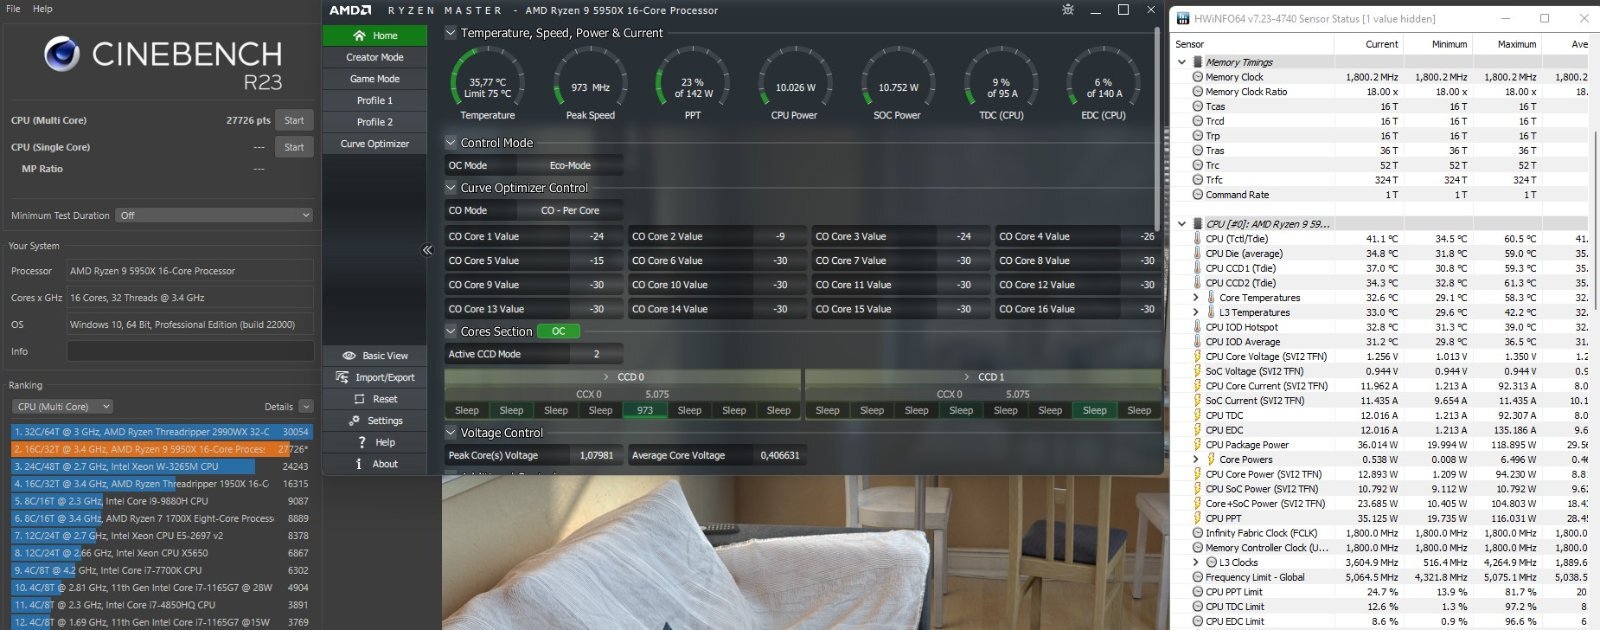Click the CPU (Tctl/Tdie) thermometer icon
The width and height of the screenshot is (1600, 630).
1197,239
